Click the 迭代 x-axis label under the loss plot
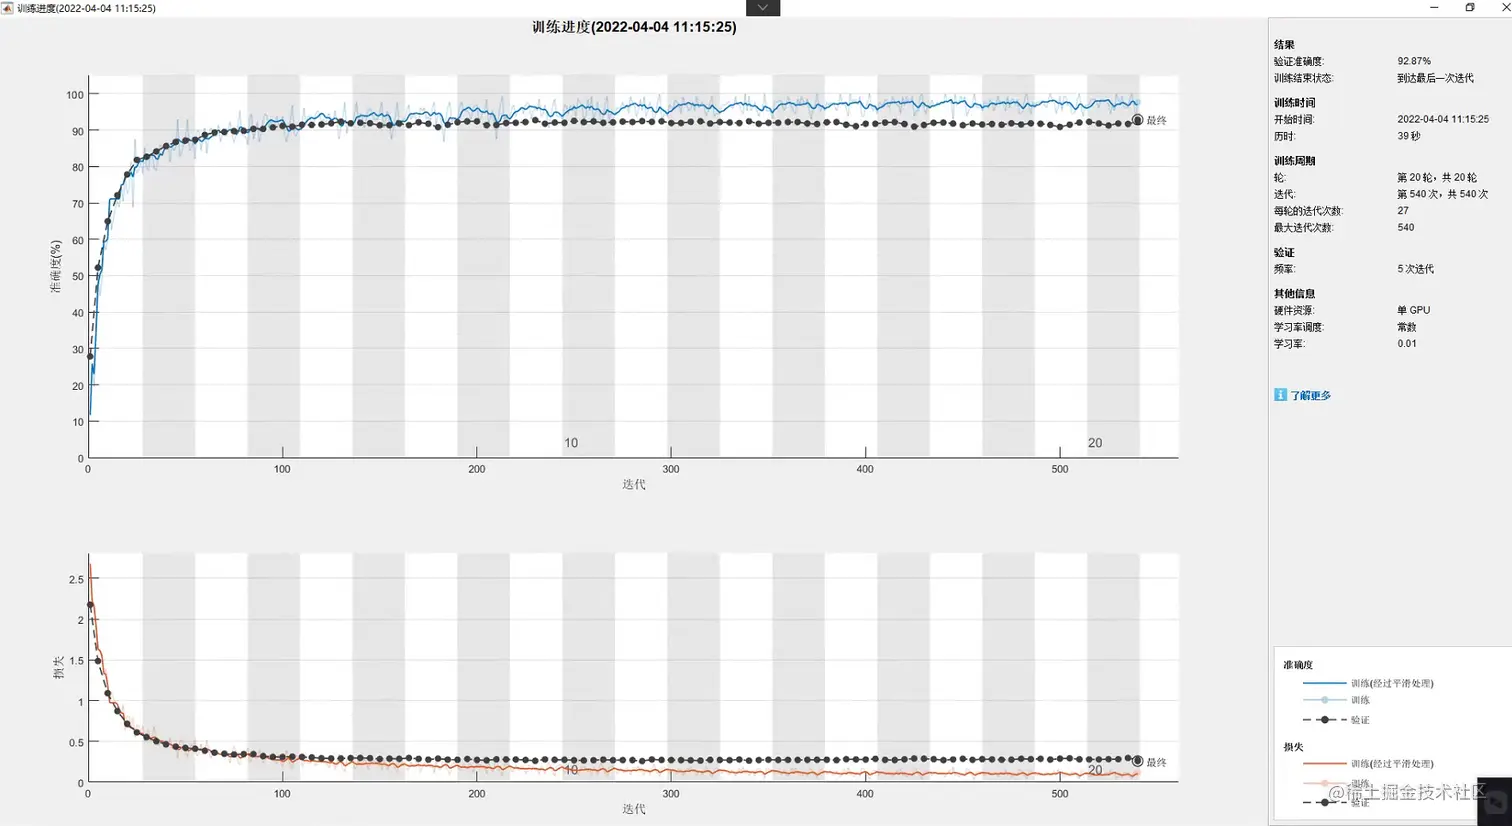This screenshot has height=826, width=1512. [634, 809]
